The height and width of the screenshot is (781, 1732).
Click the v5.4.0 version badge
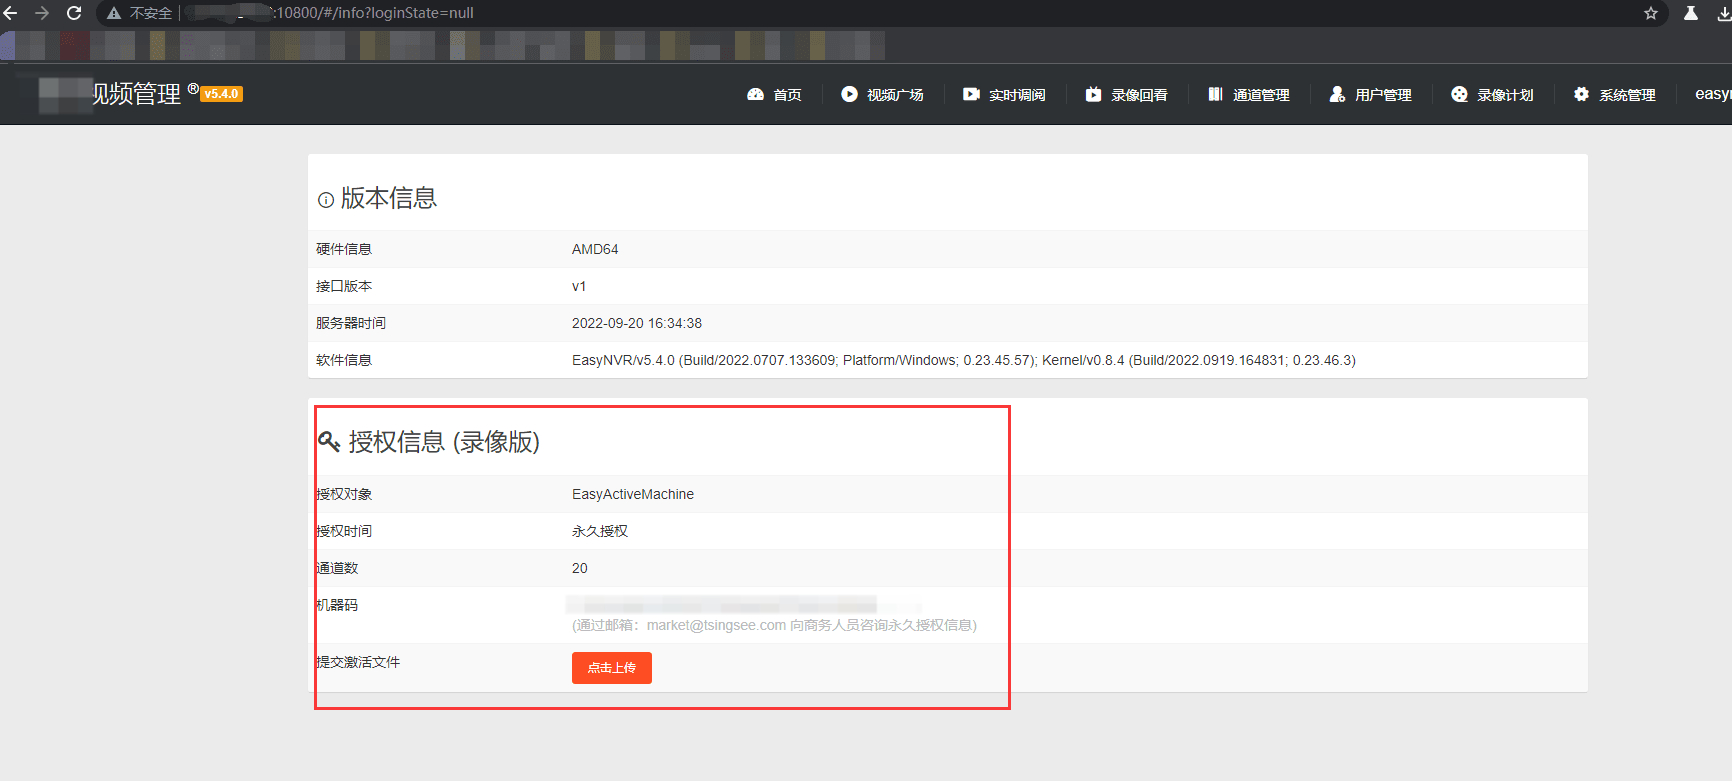click(x=221, y=94)
